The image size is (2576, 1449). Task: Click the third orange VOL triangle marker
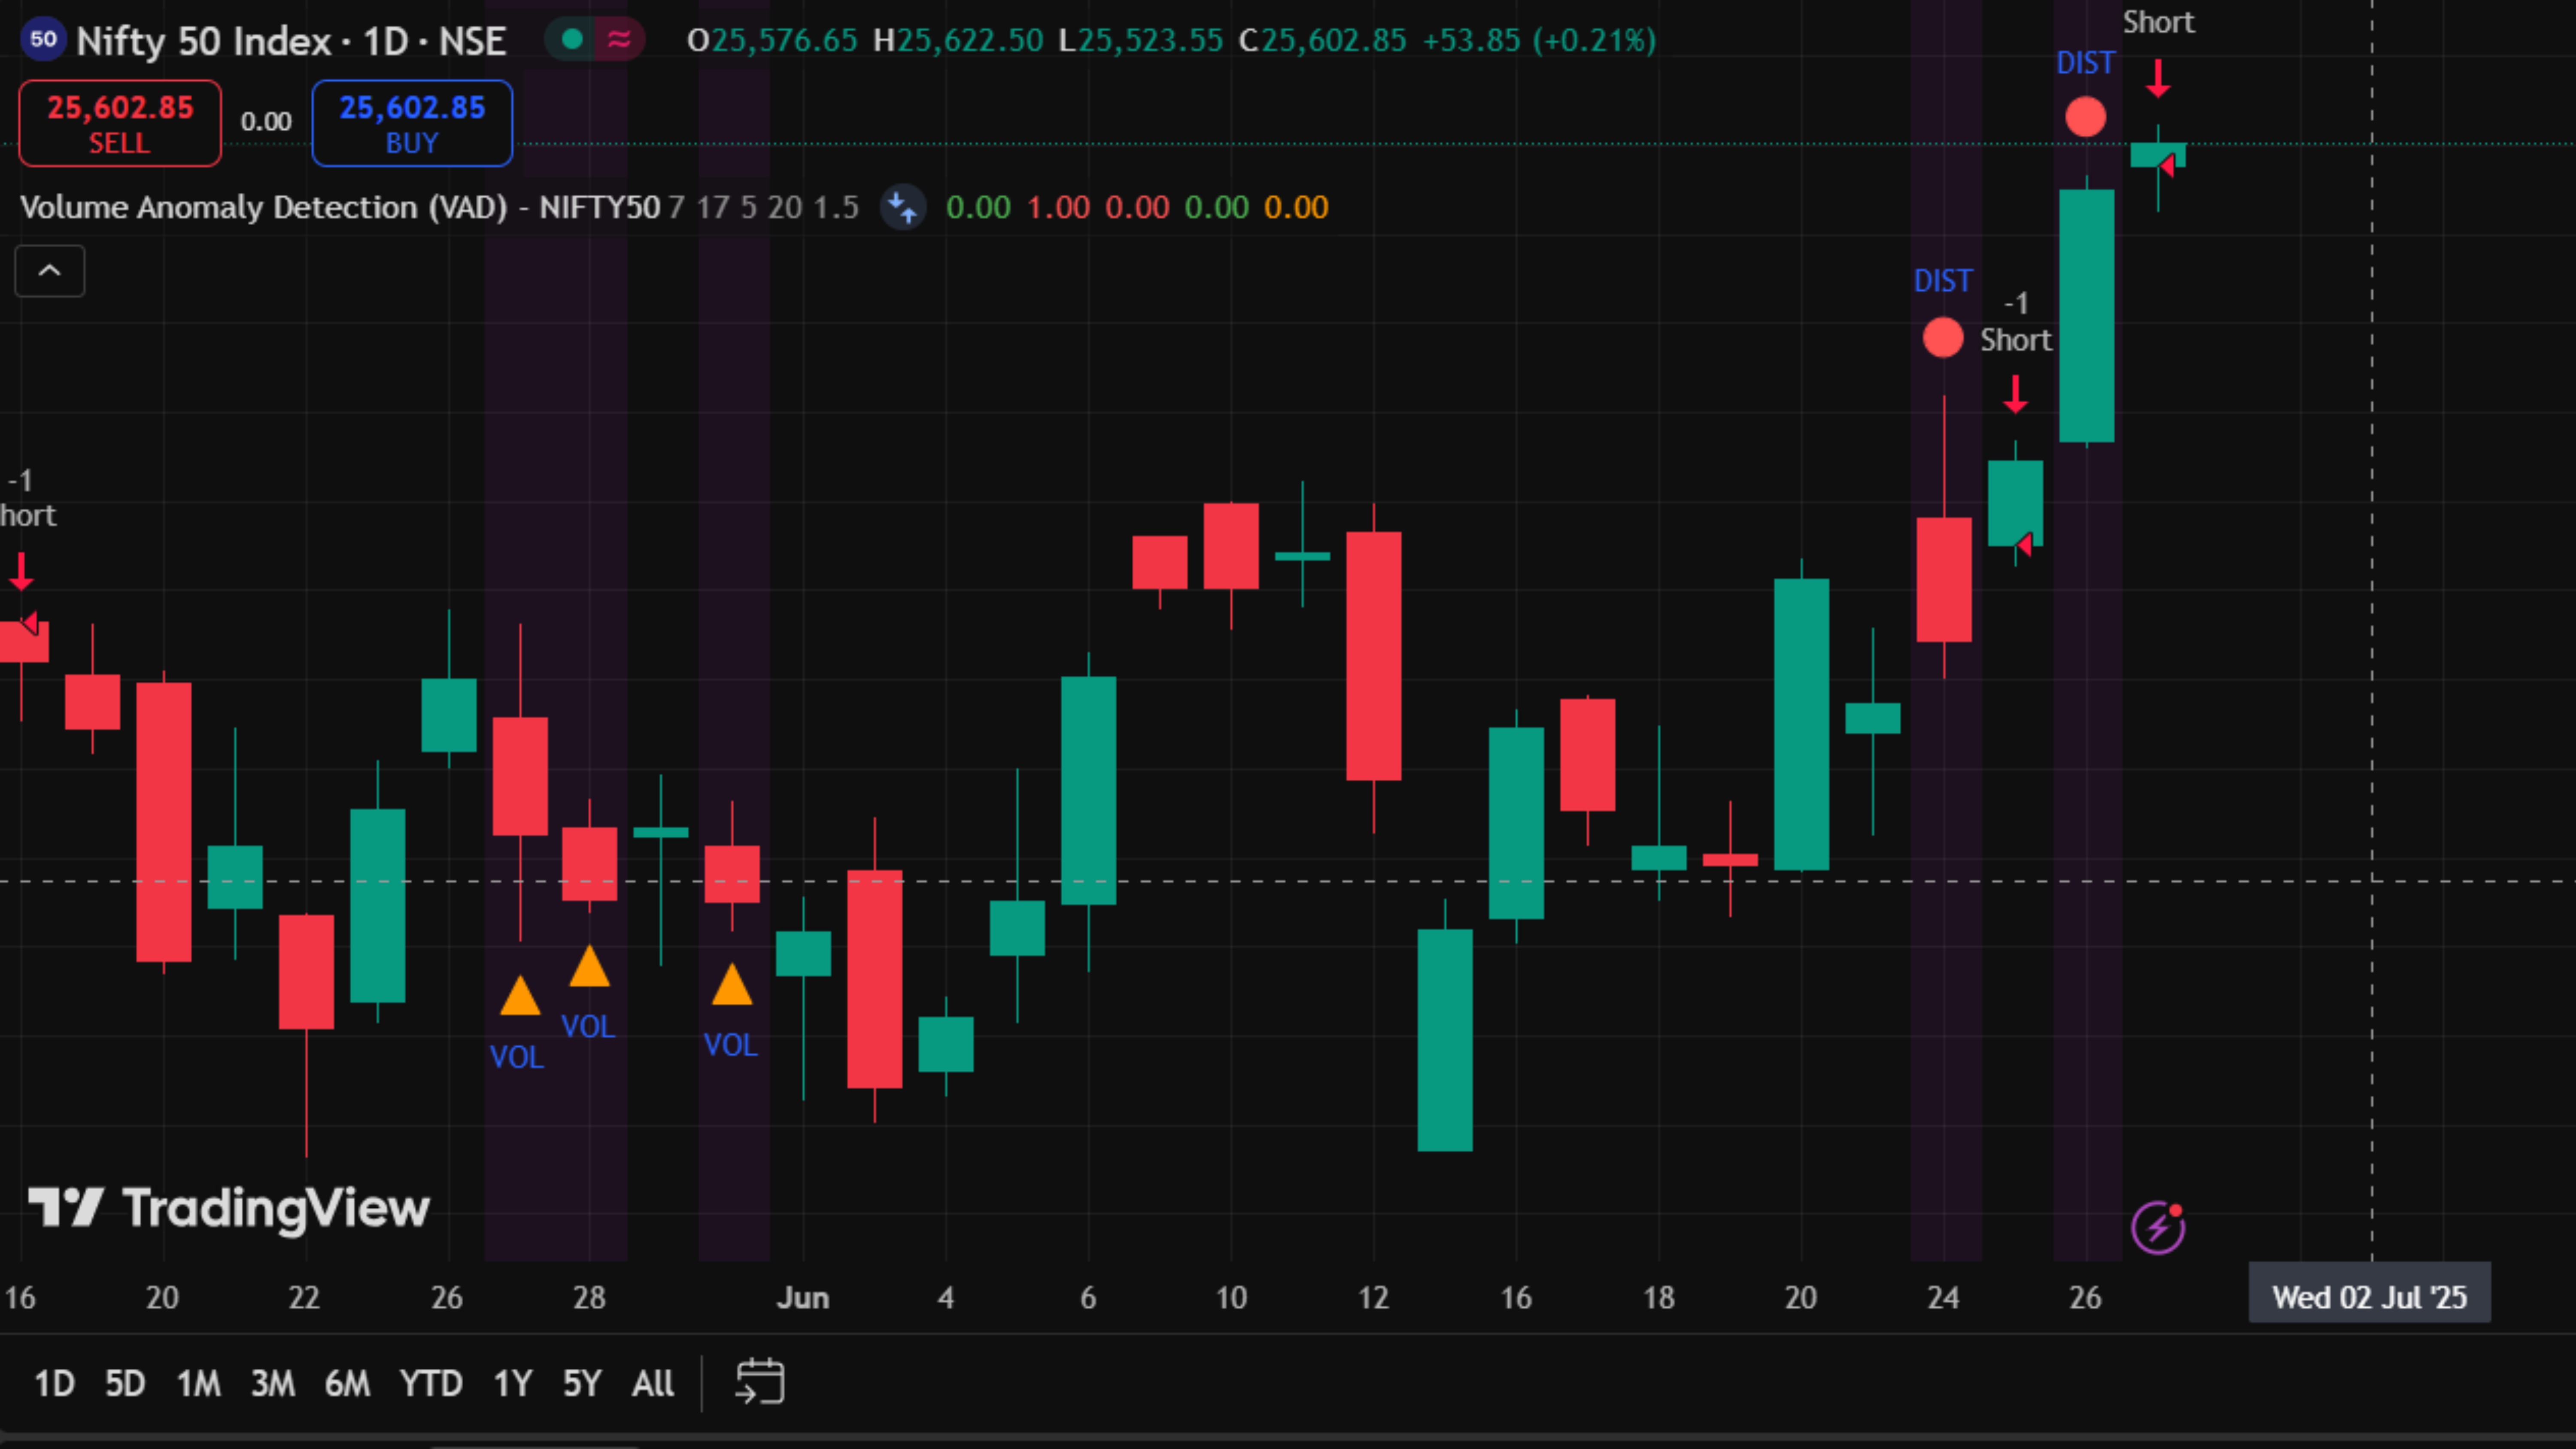coord(732,985)
